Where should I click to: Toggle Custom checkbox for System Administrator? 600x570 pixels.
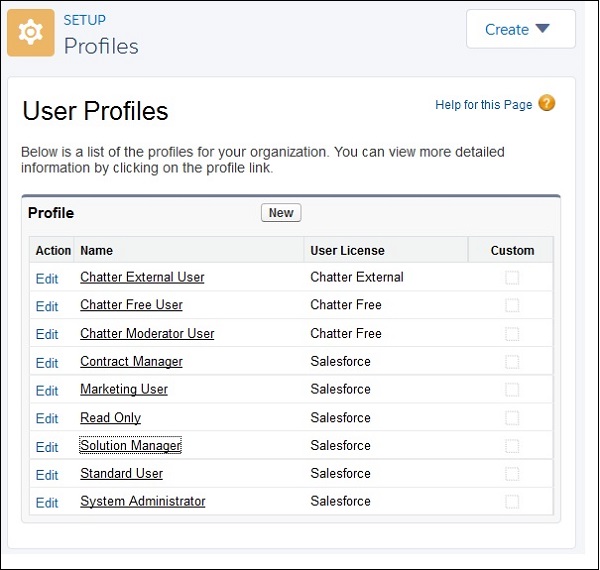pyautogui.click(x=512, y=502)
